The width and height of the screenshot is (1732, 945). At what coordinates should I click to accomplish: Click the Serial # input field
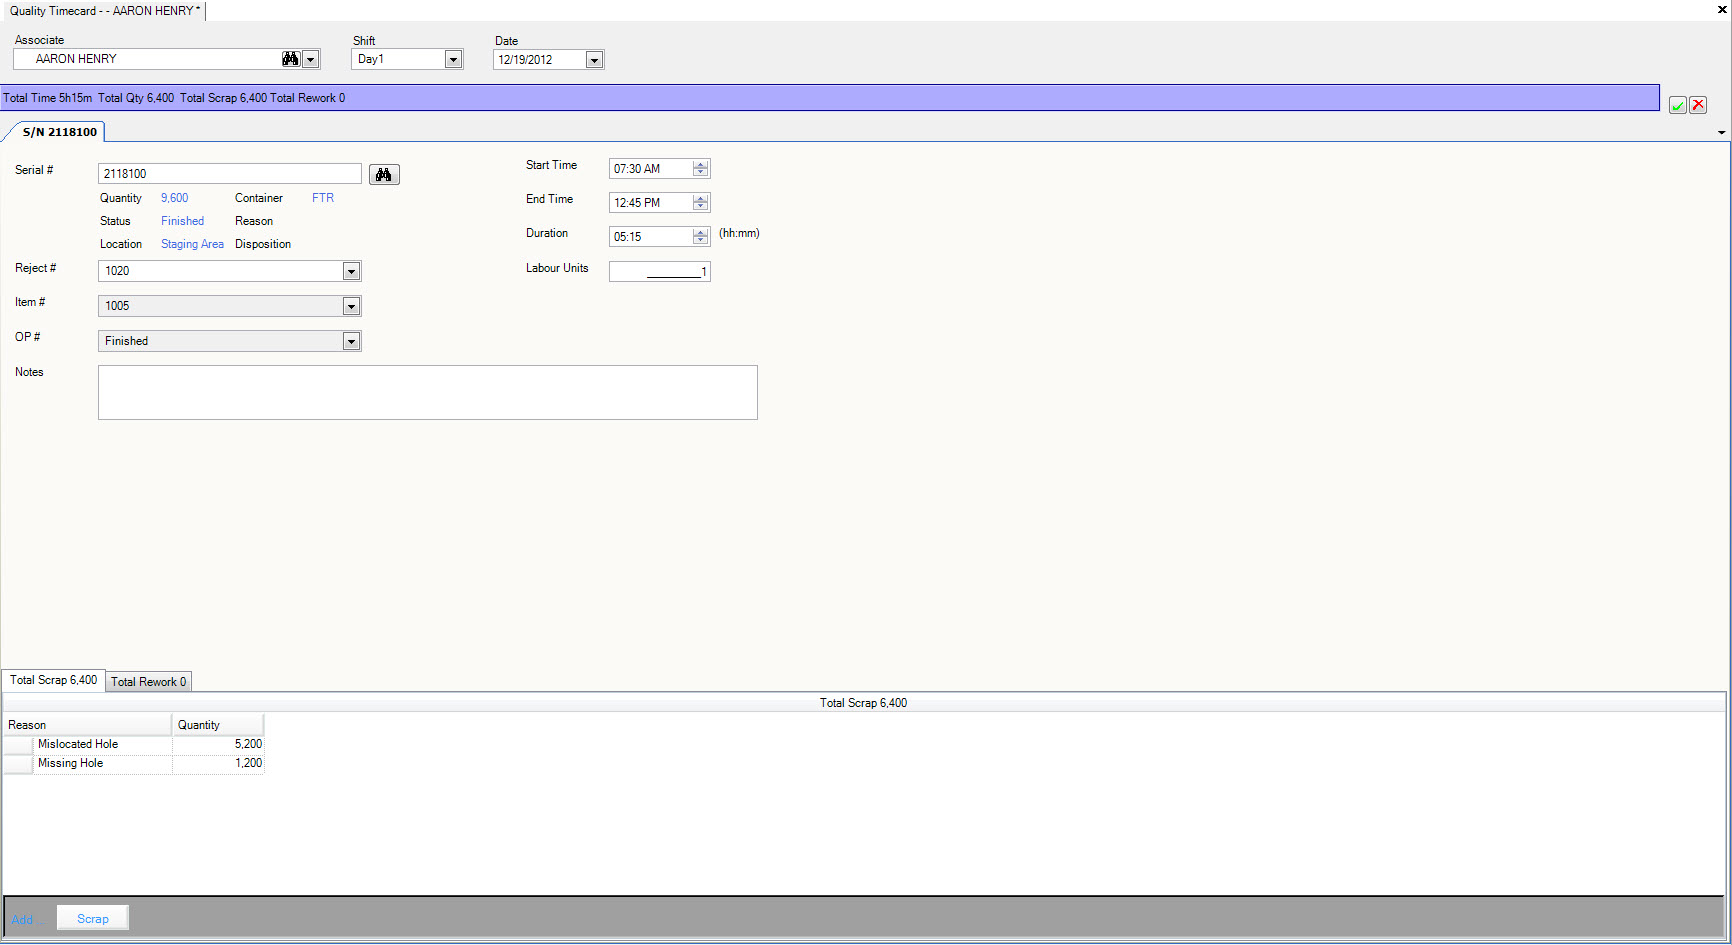[230, 174]
